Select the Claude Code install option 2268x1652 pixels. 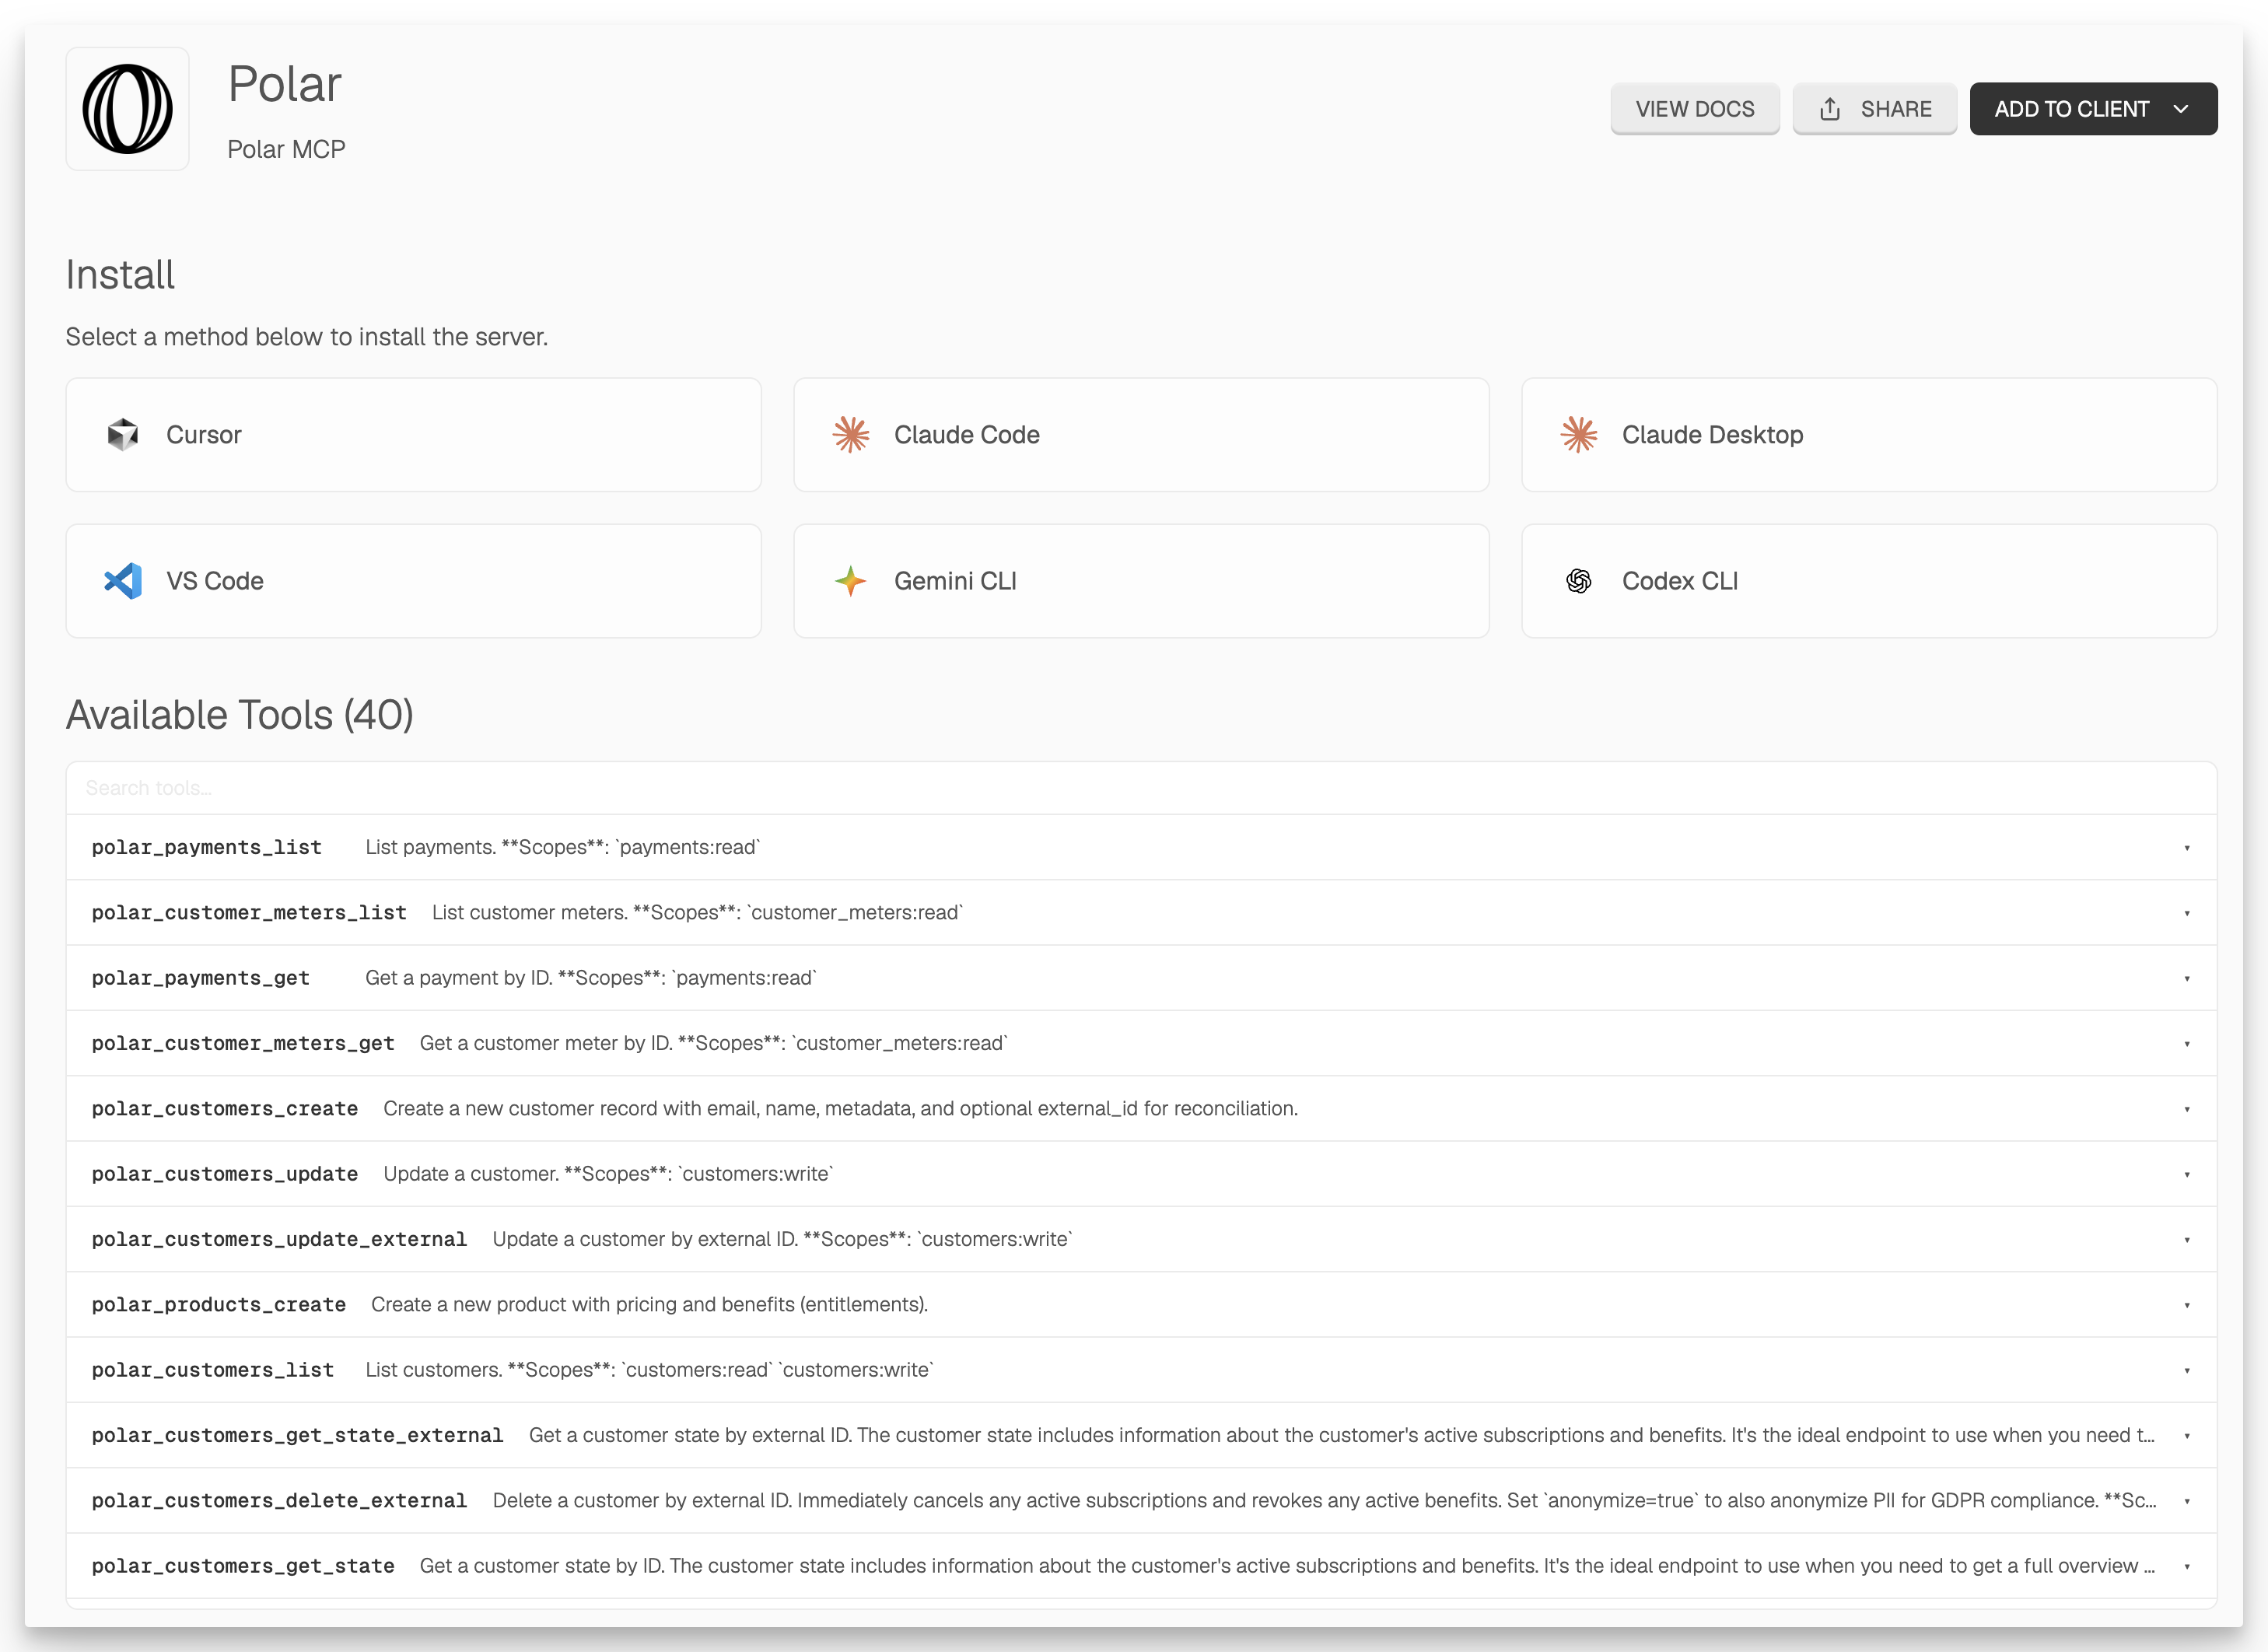(x=1142, y=435)
